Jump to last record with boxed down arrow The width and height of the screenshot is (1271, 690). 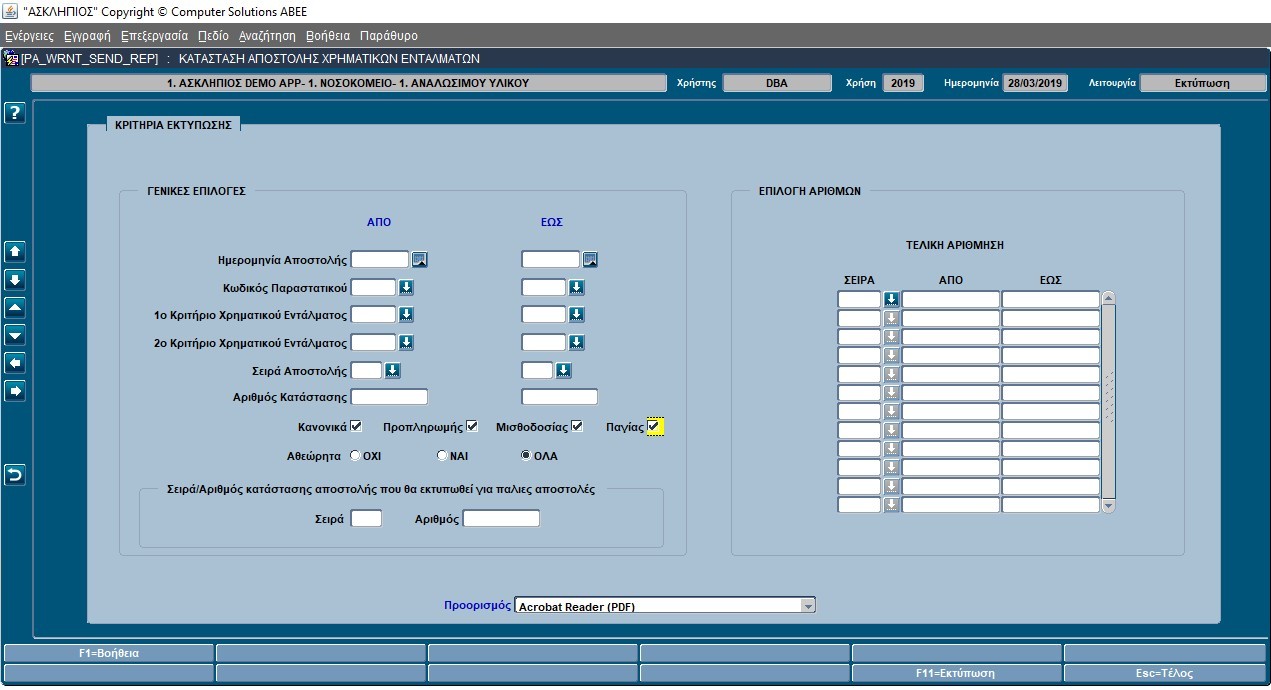15,280
